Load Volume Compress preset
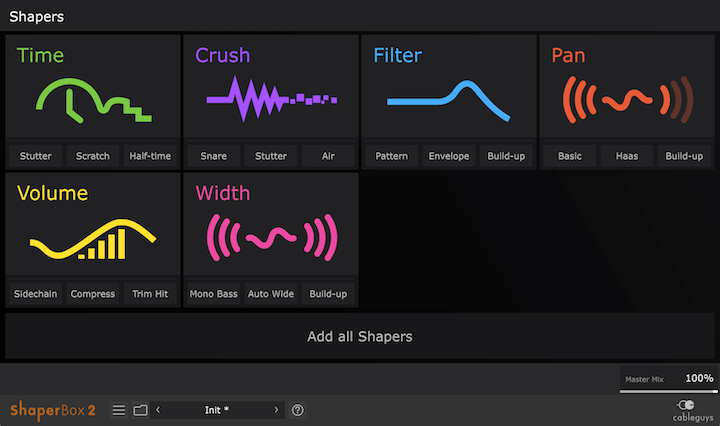Viewport: 720px width, 426px height. pyautogui.click(x=93, y=294)
